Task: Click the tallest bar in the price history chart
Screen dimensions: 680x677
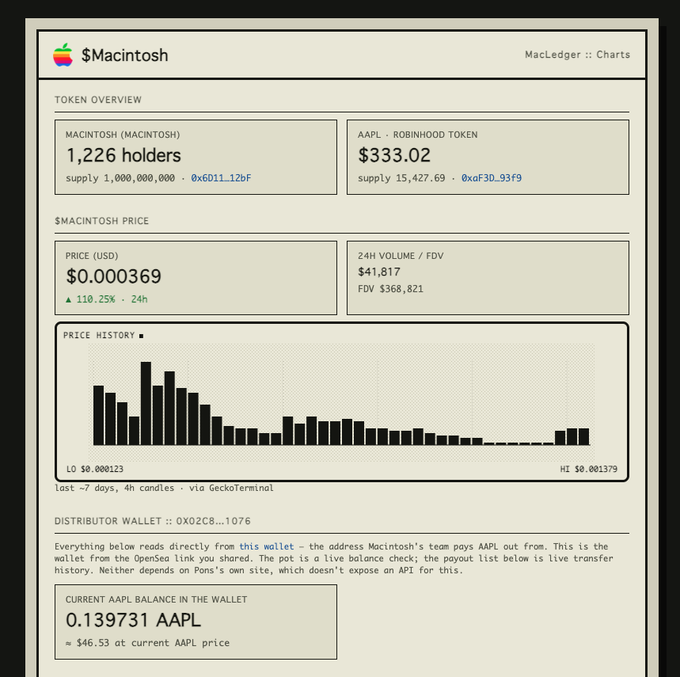Action: coord(146,403)
